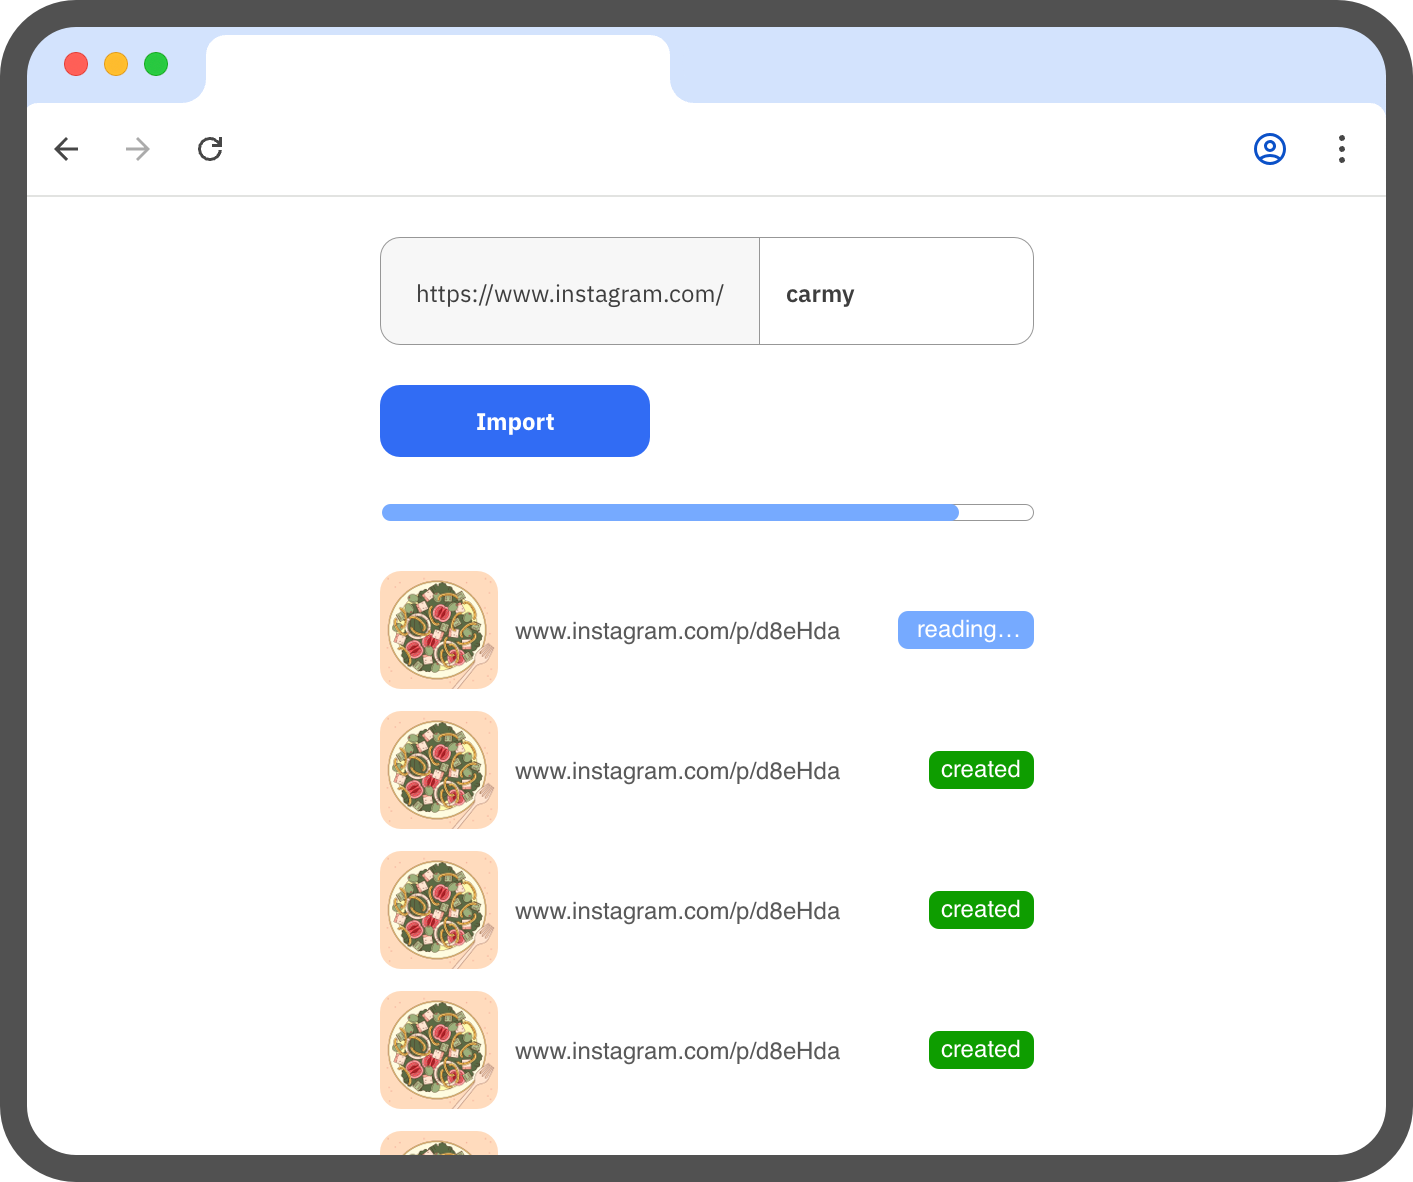Click the browser back arrow
This screenshot has width=1413, height=1182.
66,148
